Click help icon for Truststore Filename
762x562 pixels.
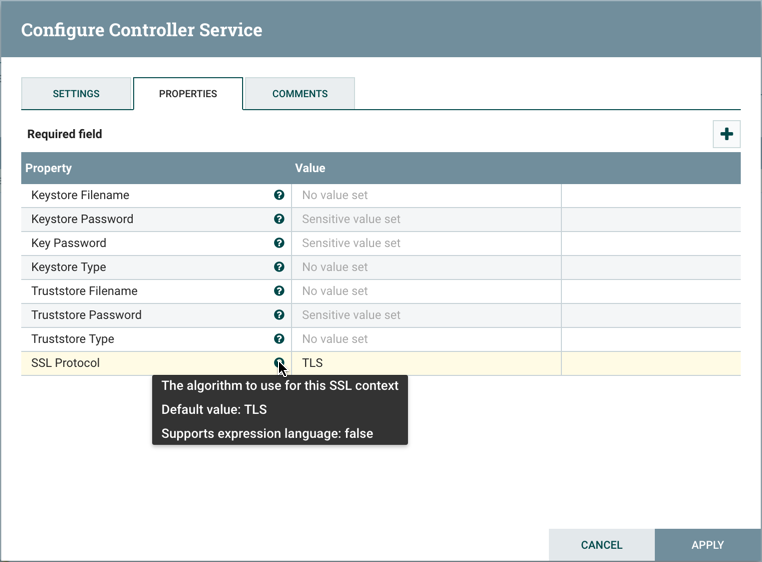pyautogui.click(x=279, y=291)
